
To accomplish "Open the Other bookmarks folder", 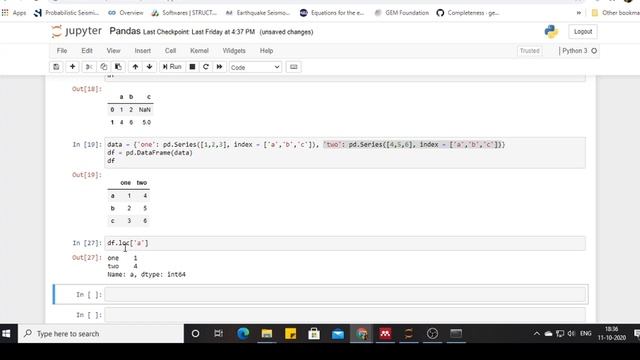I will pos(615,13).
